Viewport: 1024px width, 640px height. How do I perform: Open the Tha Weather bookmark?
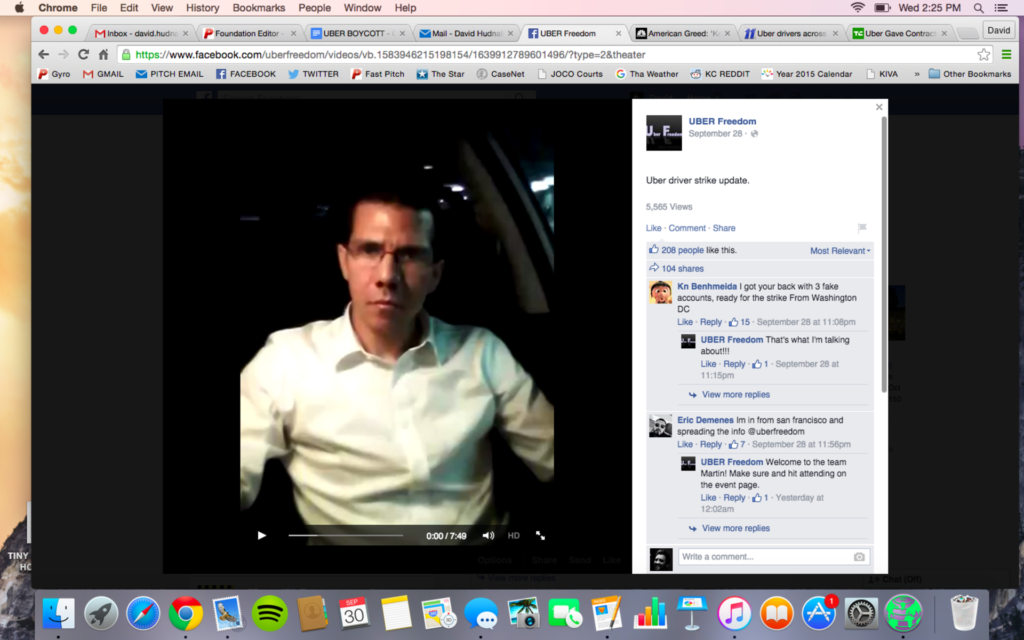(647, 74)
